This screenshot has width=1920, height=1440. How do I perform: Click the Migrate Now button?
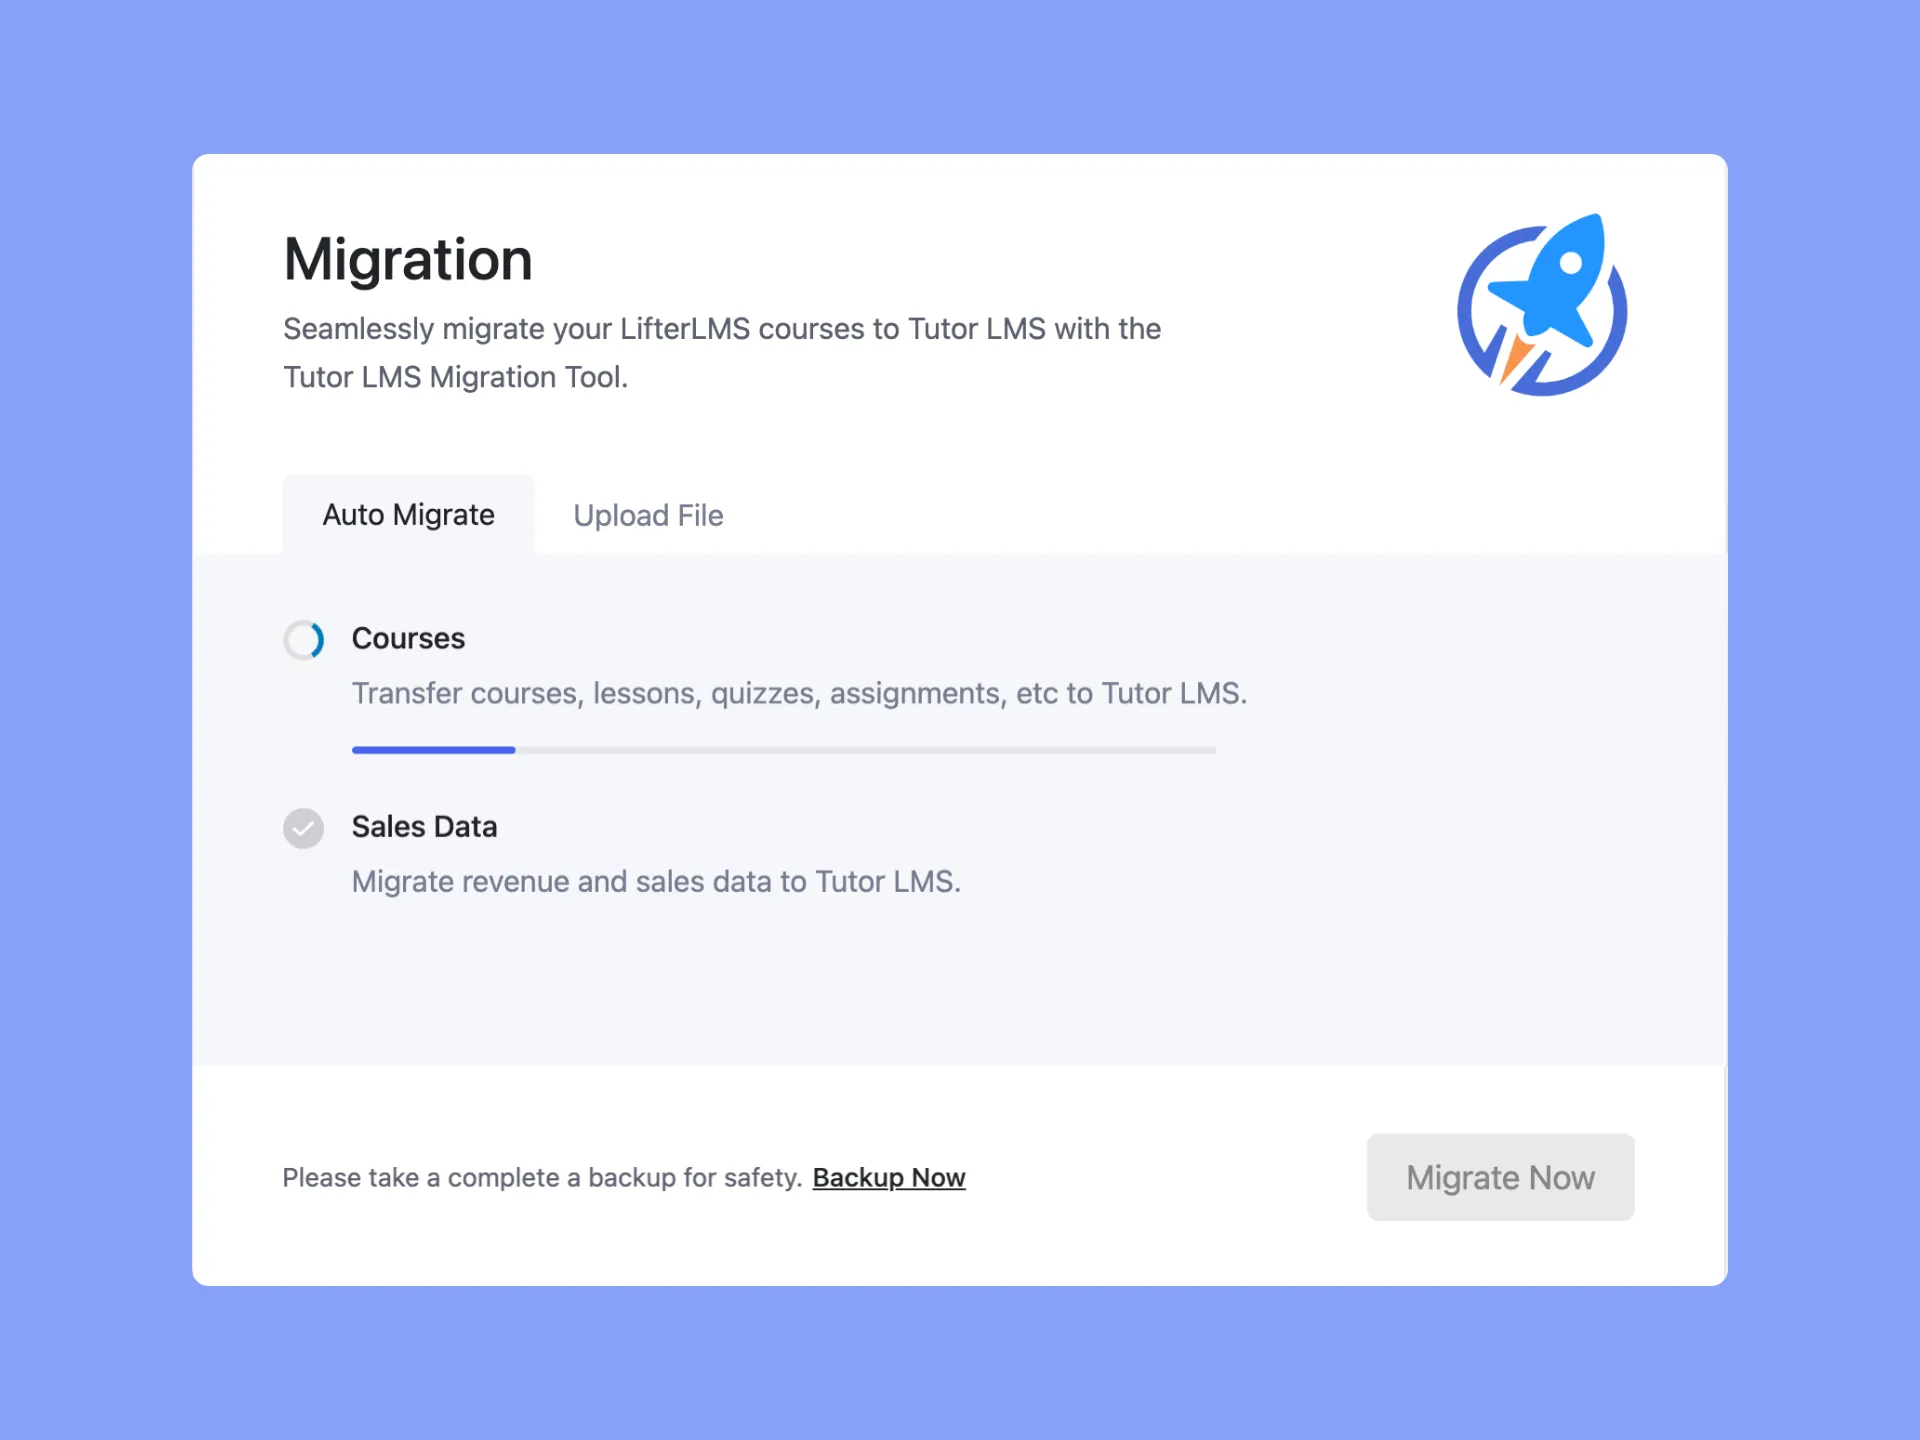click(1500, 1177)
